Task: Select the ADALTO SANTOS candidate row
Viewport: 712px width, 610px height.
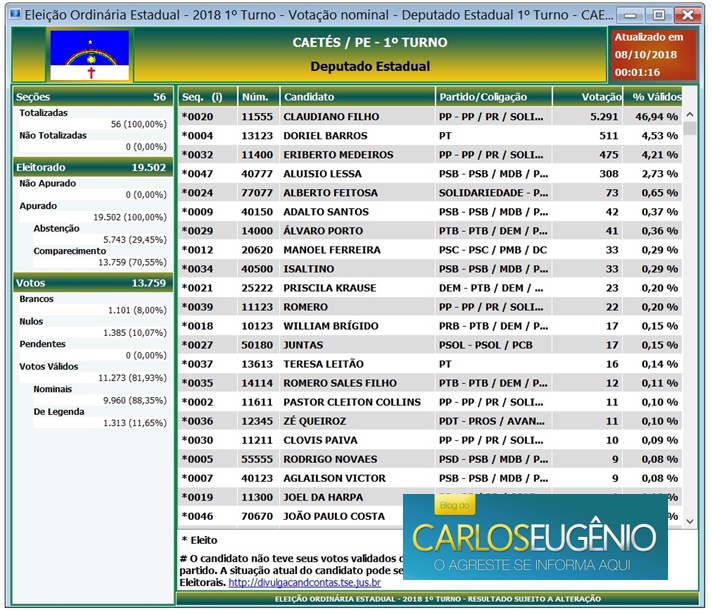Action: pos(430,212)
